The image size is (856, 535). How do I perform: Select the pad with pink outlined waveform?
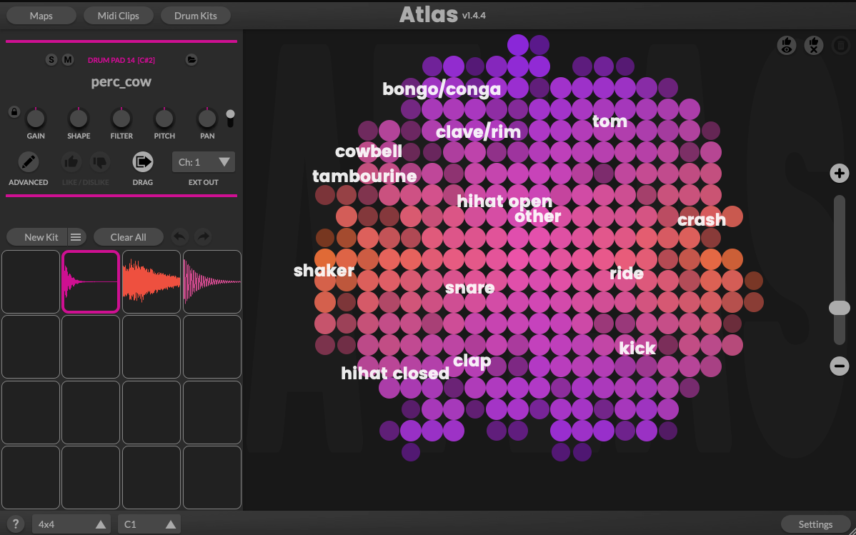[91, 282]
